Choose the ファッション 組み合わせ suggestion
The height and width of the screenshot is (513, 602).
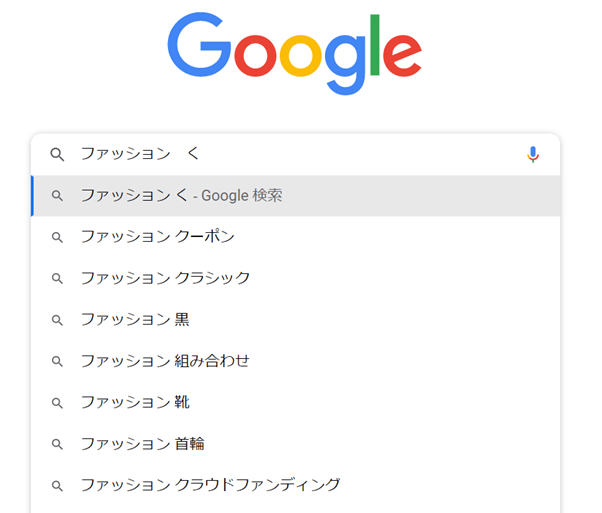point(165,361)
